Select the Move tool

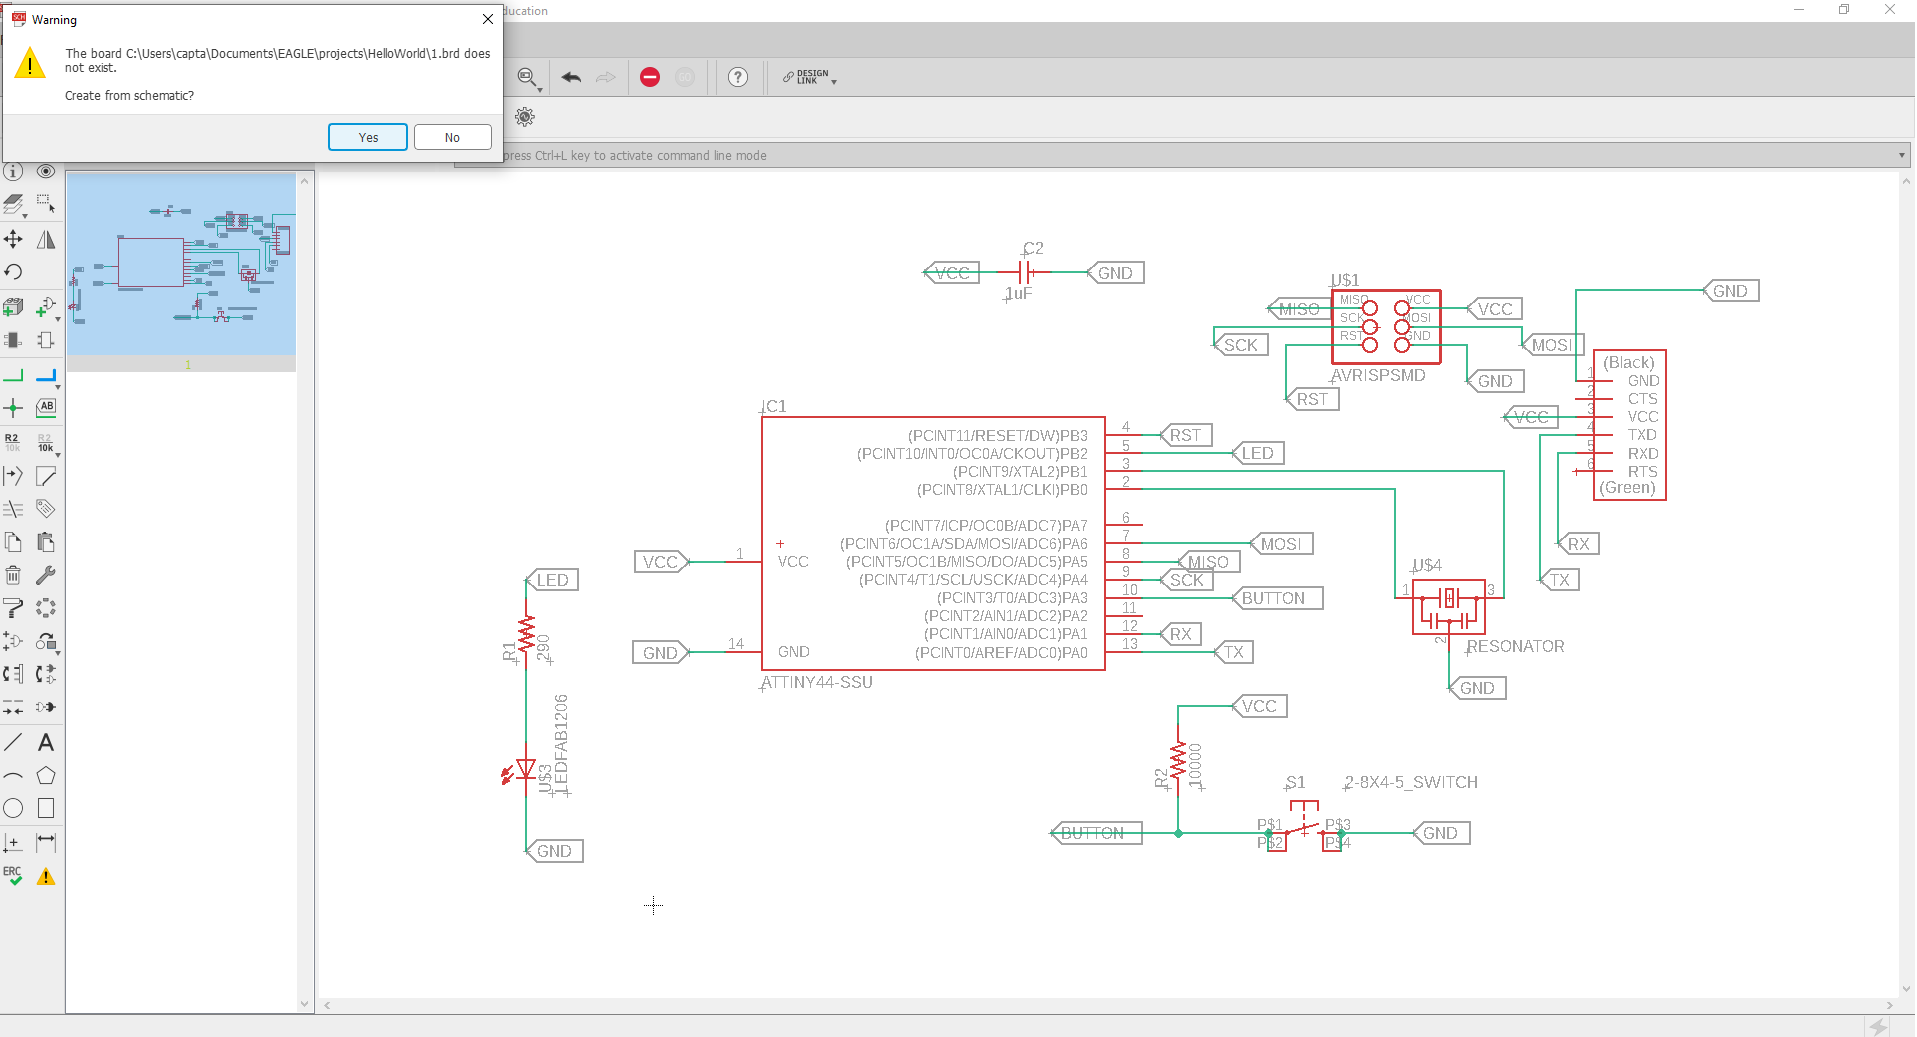[13, 239]
